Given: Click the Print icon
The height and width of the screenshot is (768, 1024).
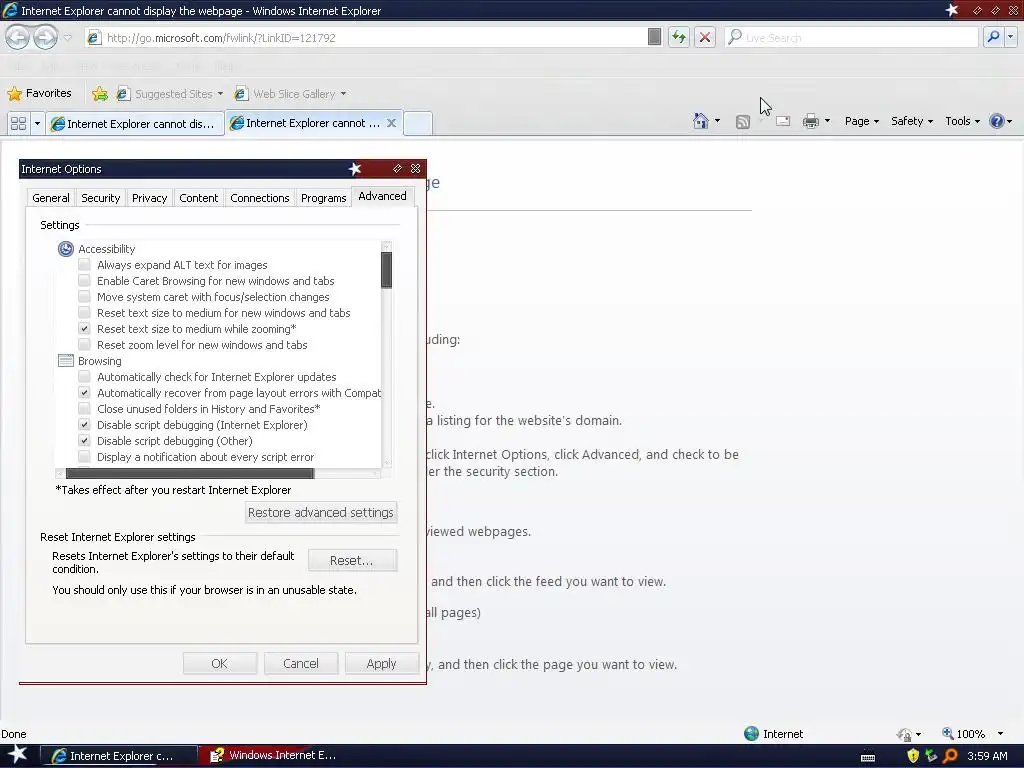Looking at the screenshot, I should pos(810,121).
